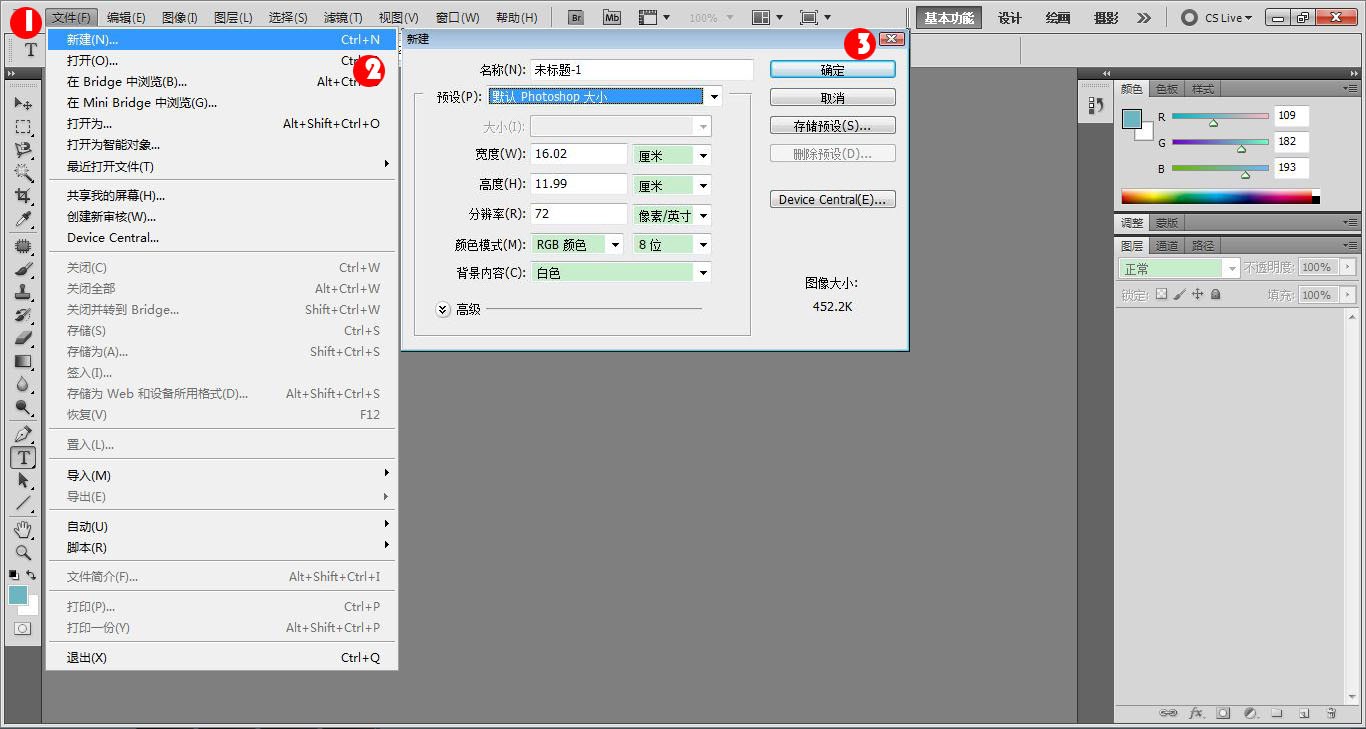This screenshot has width=1366, height=729.
Task: Switch to the 色板 tab
Action: [x=1167, y=89]
